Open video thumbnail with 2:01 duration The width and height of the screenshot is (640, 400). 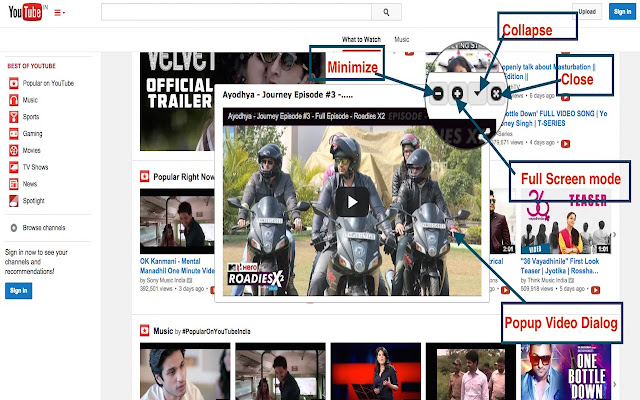pos(503,221)
